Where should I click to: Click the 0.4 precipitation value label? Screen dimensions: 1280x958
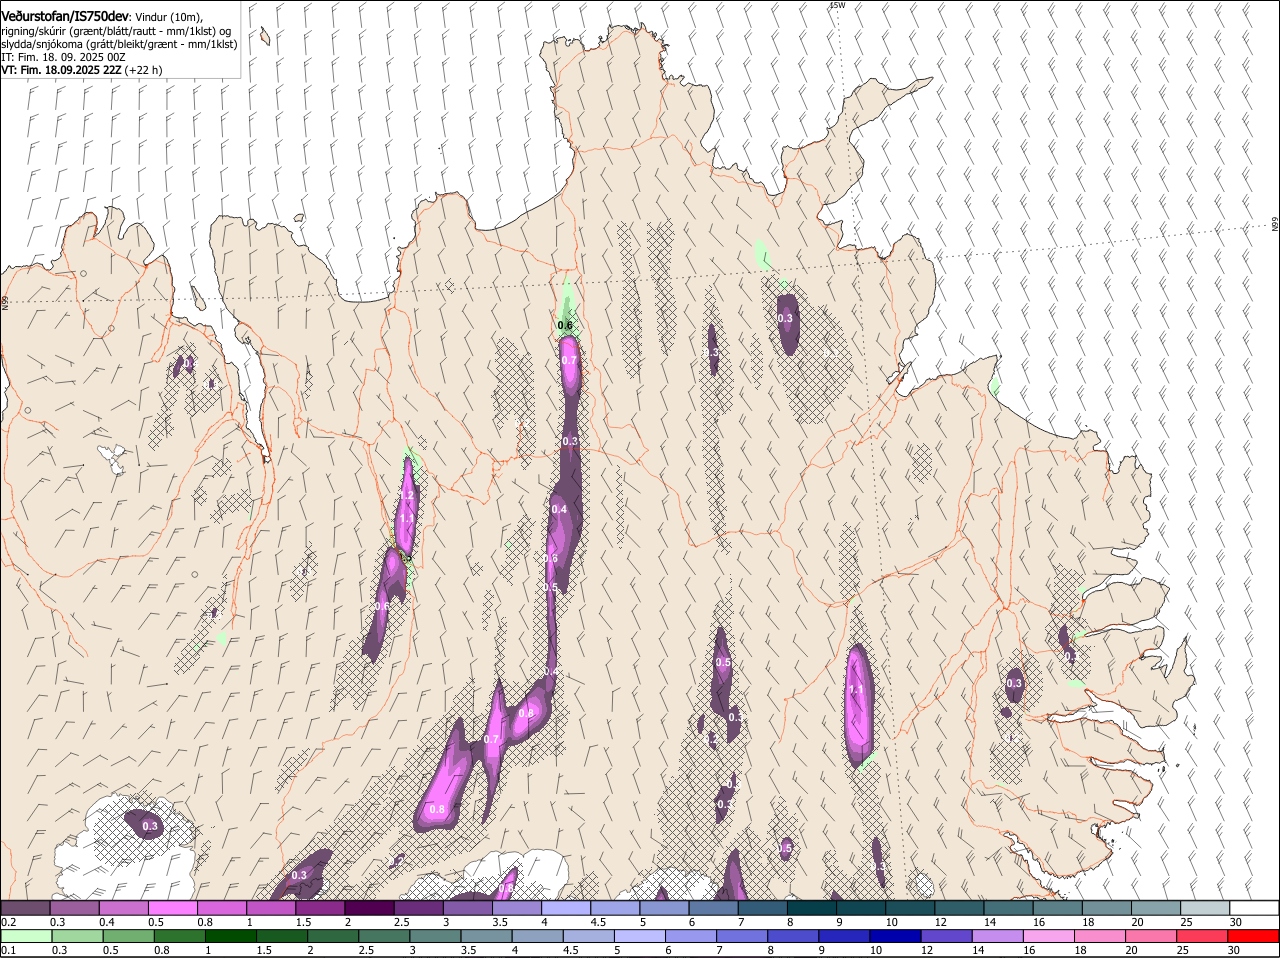tap(559, 510)
